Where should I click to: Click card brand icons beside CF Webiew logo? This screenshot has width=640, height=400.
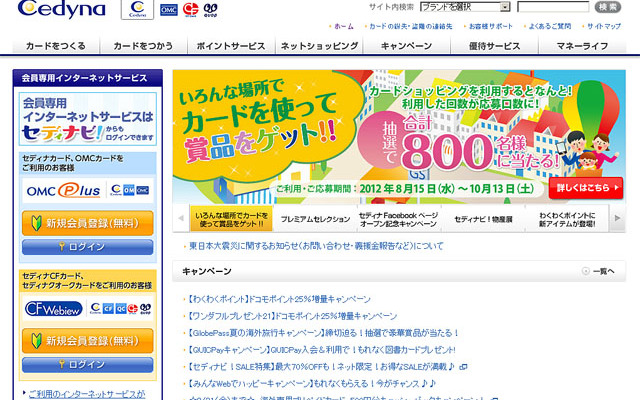[120, 309]
